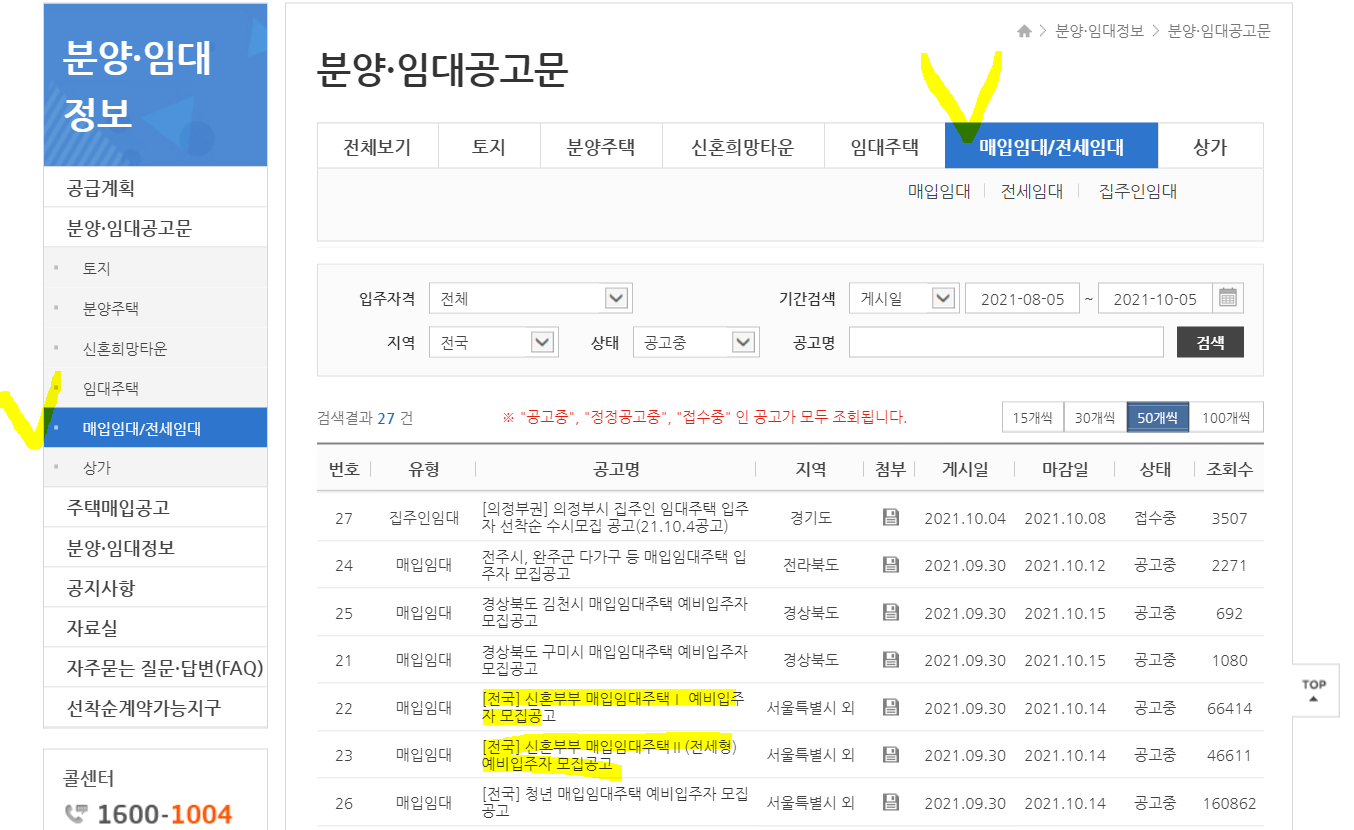This screenshot has width=1354, height=830.
Task: Download the attachment for notice 22
Action: point(890,708)
